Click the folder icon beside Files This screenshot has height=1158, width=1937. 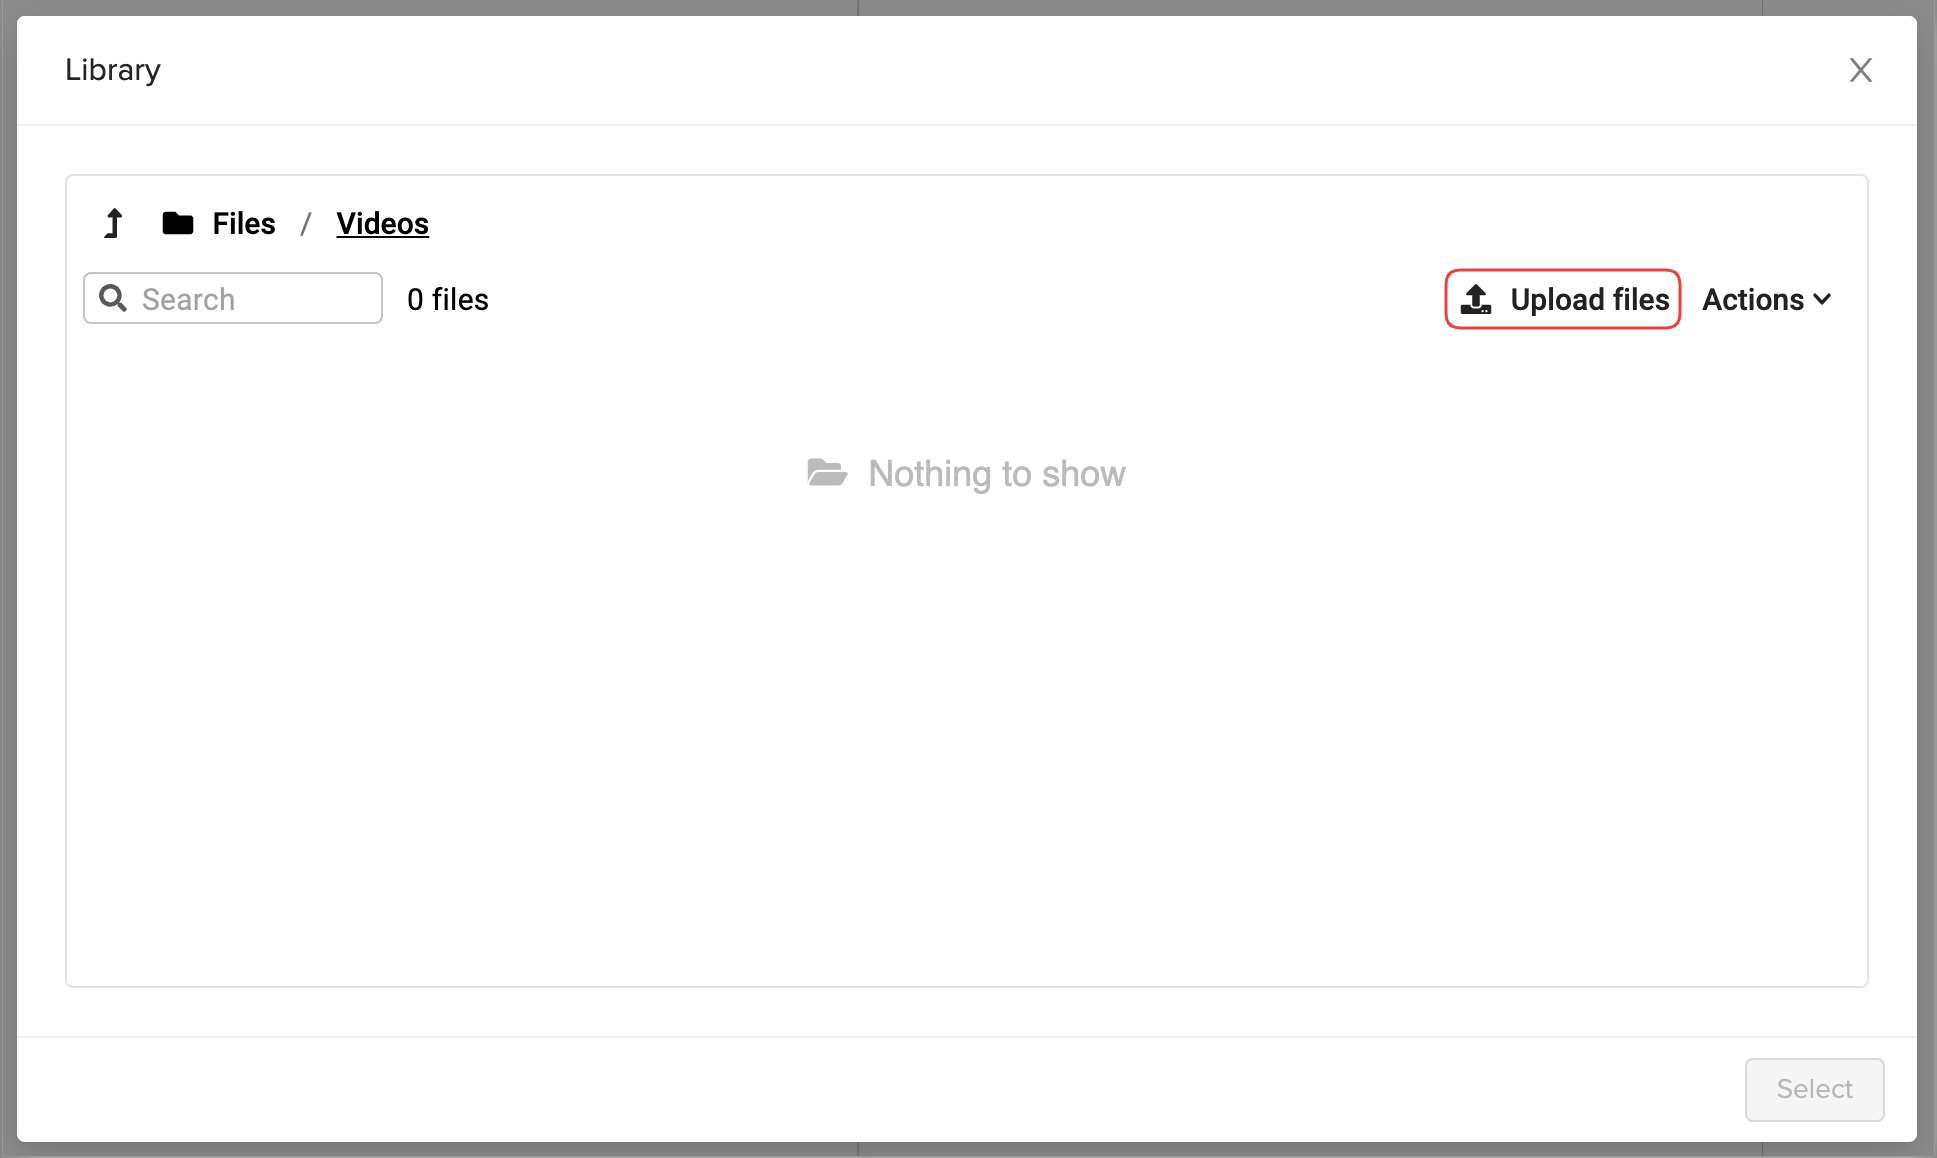pos(178,223)
